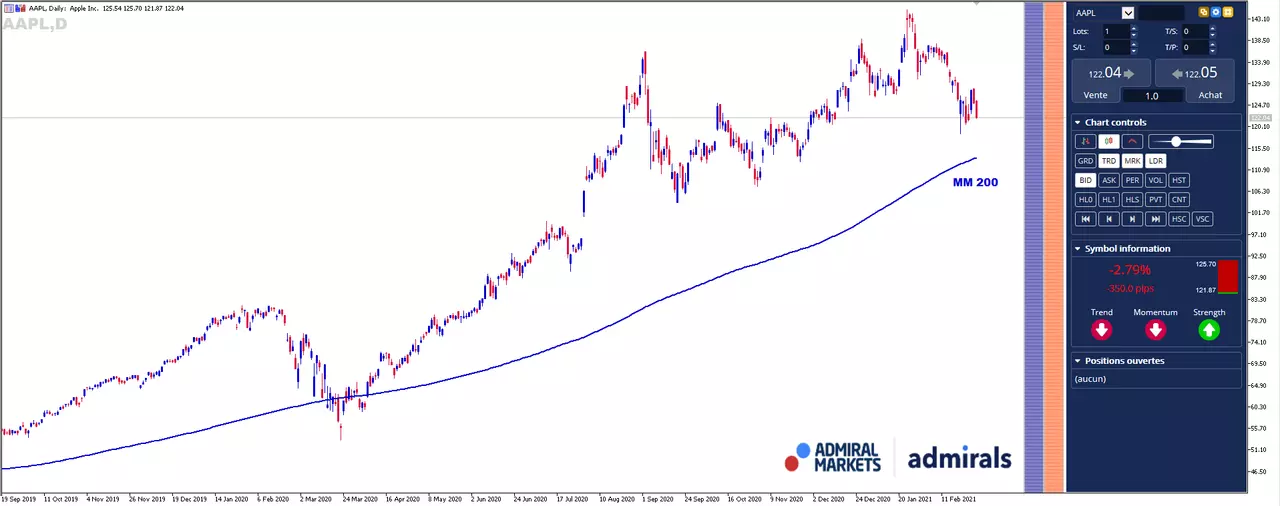
Task: Toggle the GRD grid button
Action: (x=1086, y=161)
